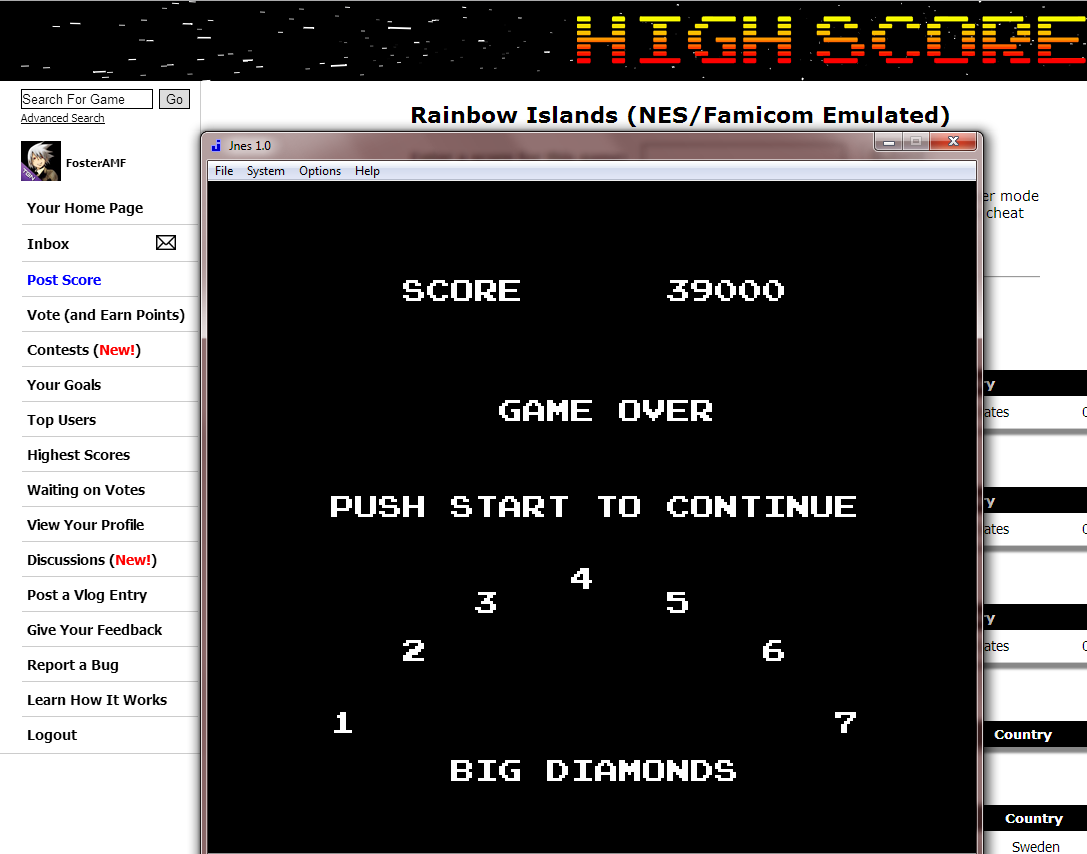This screenshot has height=854, width=1087.
Task: Click the Go search button
Action: click(x=174, y=99)
